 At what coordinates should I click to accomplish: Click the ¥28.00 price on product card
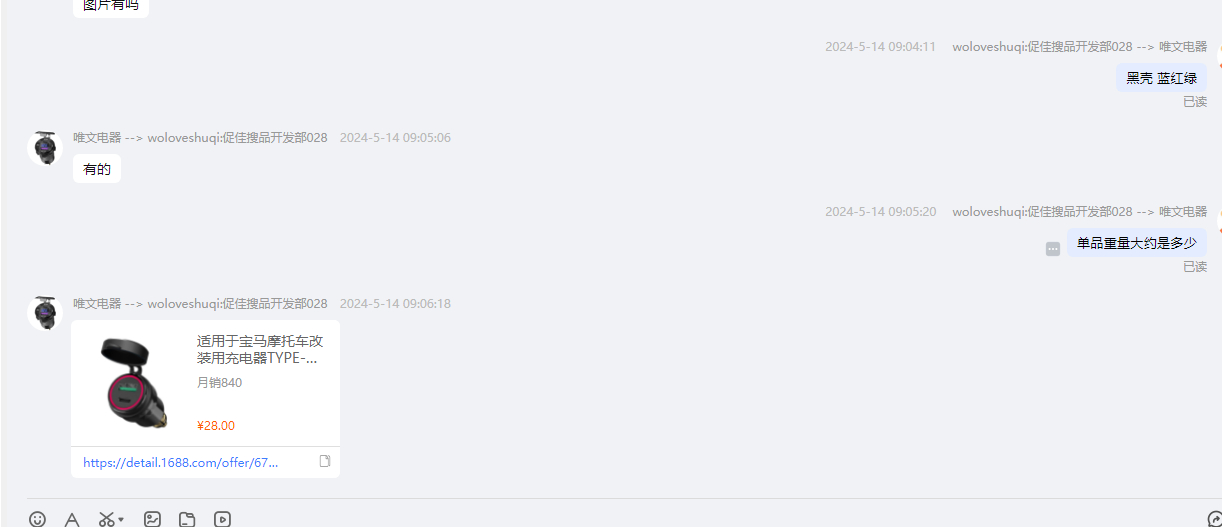click(216, 426)
